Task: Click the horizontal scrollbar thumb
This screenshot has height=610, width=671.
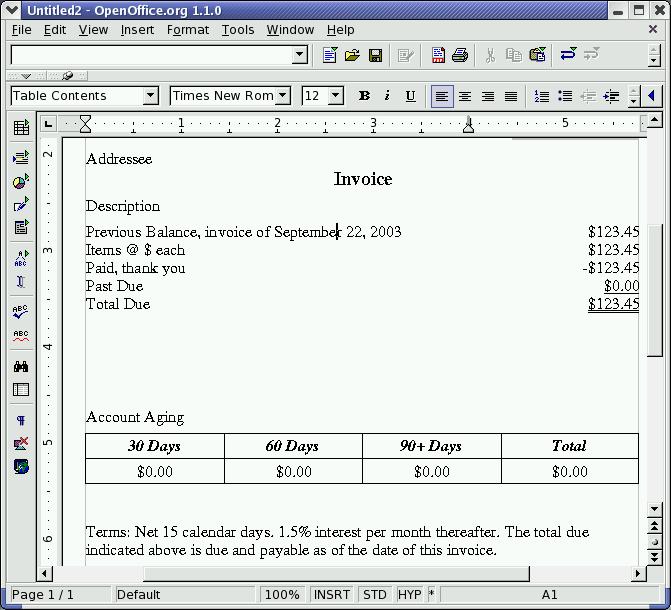Action: pos(335,574)
